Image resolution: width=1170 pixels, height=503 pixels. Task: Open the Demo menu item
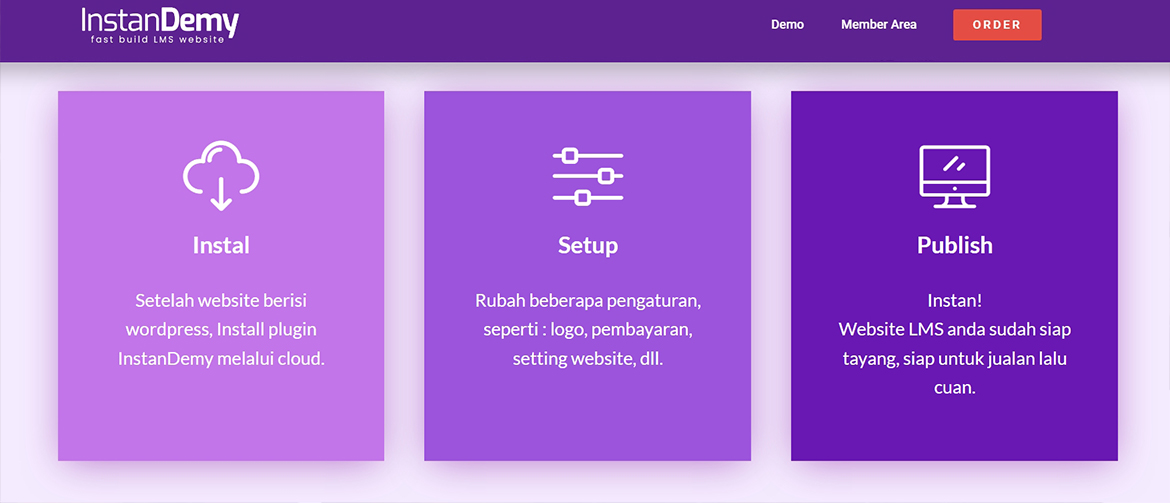pos(787,25)
